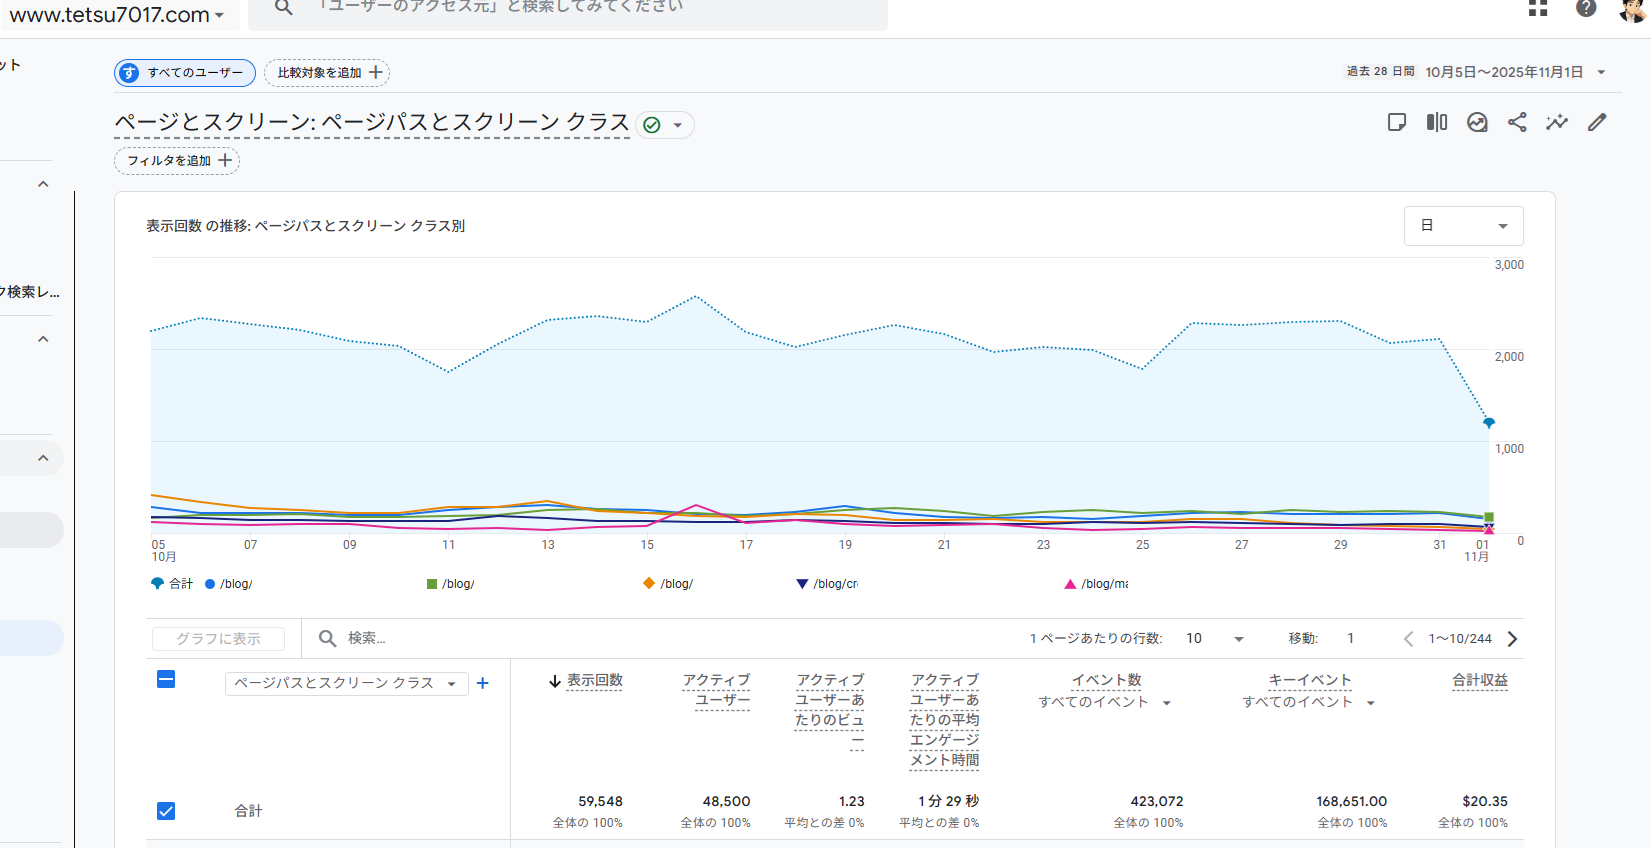1651x848 pixels.
Task: Open the Google apps grid icon
Action: (x=1538, y=9)
